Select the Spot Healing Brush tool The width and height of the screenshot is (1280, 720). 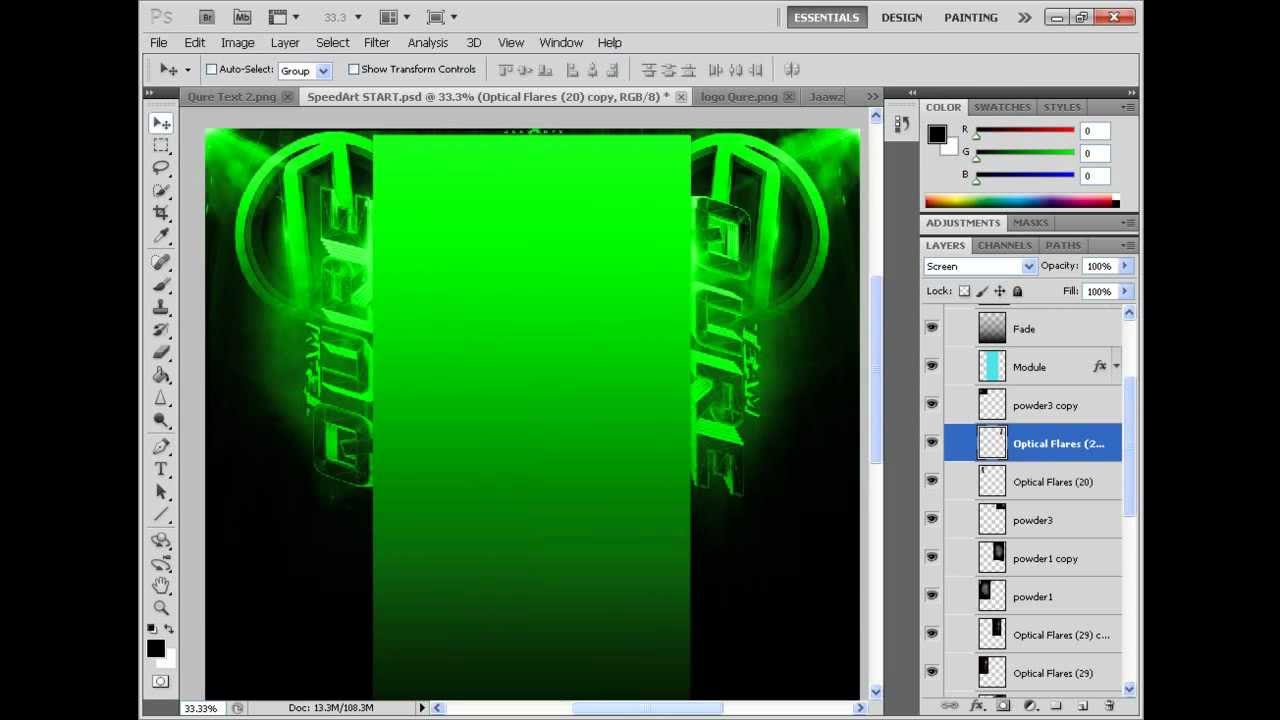coord(161,262)
